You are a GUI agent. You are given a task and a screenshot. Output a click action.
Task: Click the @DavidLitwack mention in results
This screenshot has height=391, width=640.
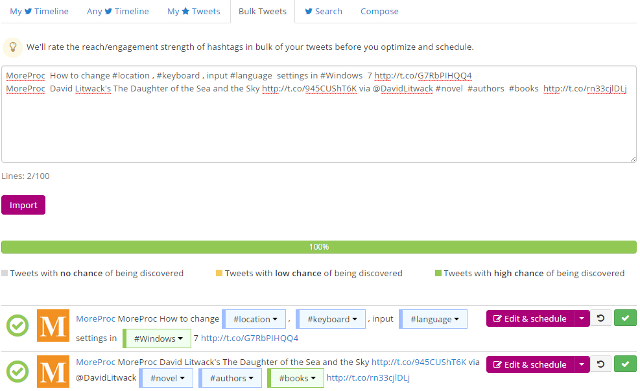[x=106, y=378]
